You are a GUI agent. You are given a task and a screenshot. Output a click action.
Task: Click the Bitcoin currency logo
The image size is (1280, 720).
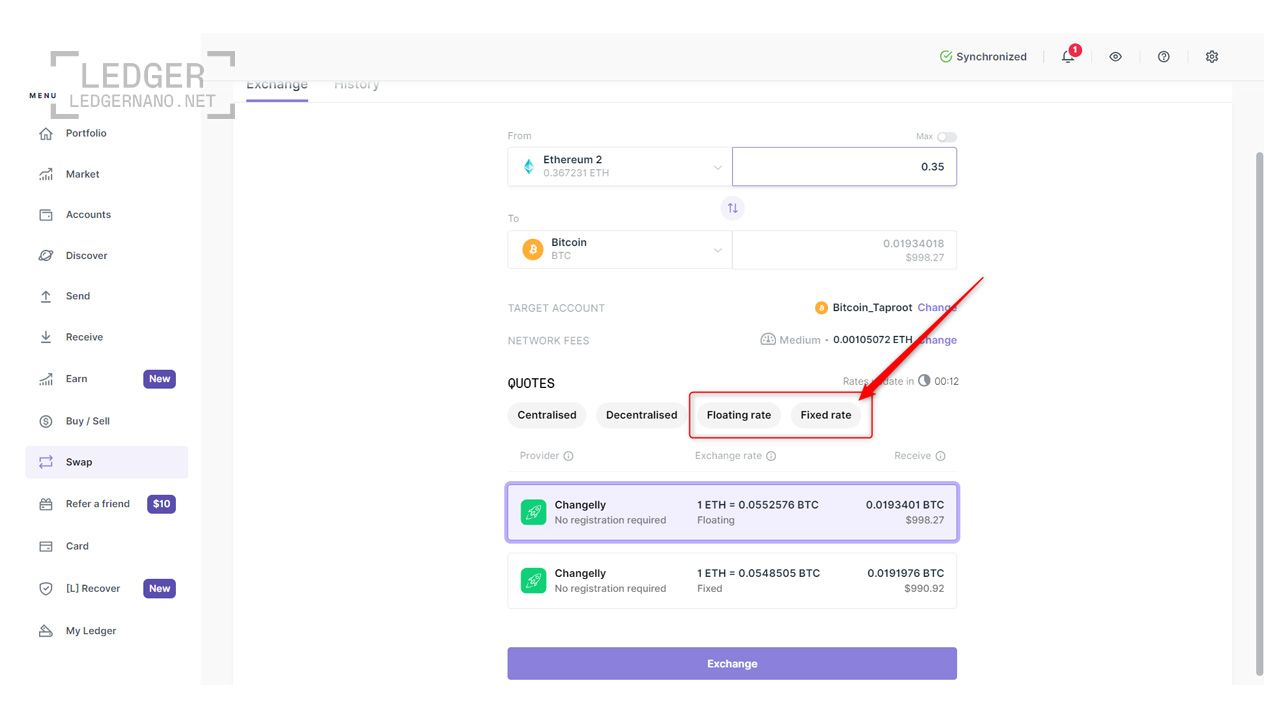(533, 249)
